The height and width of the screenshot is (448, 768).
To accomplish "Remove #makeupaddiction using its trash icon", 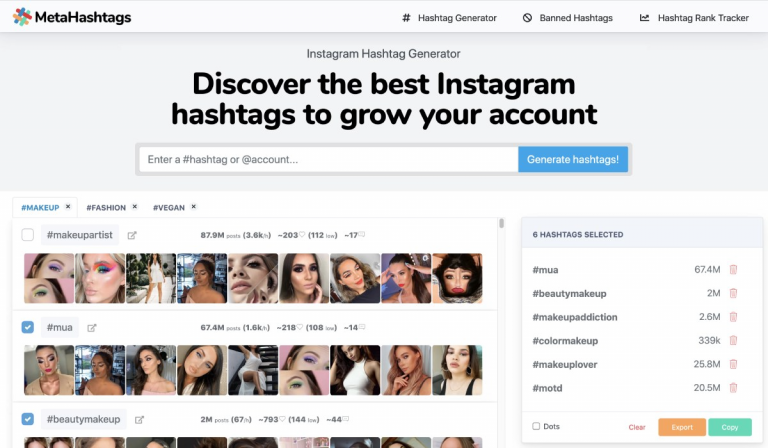I will (x=733, y=317).
